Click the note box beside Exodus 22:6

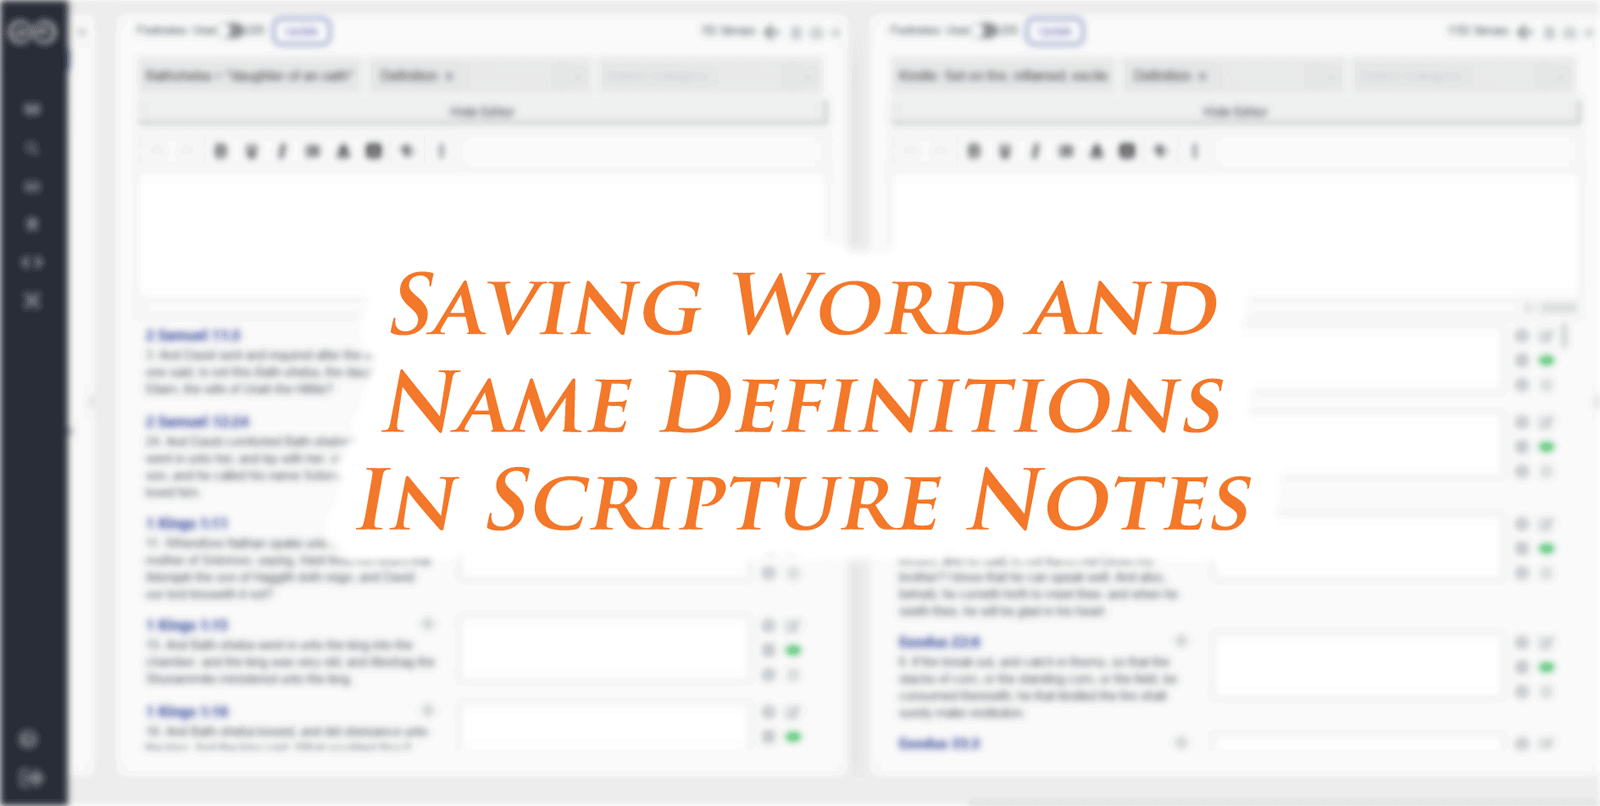(1357, 666)
